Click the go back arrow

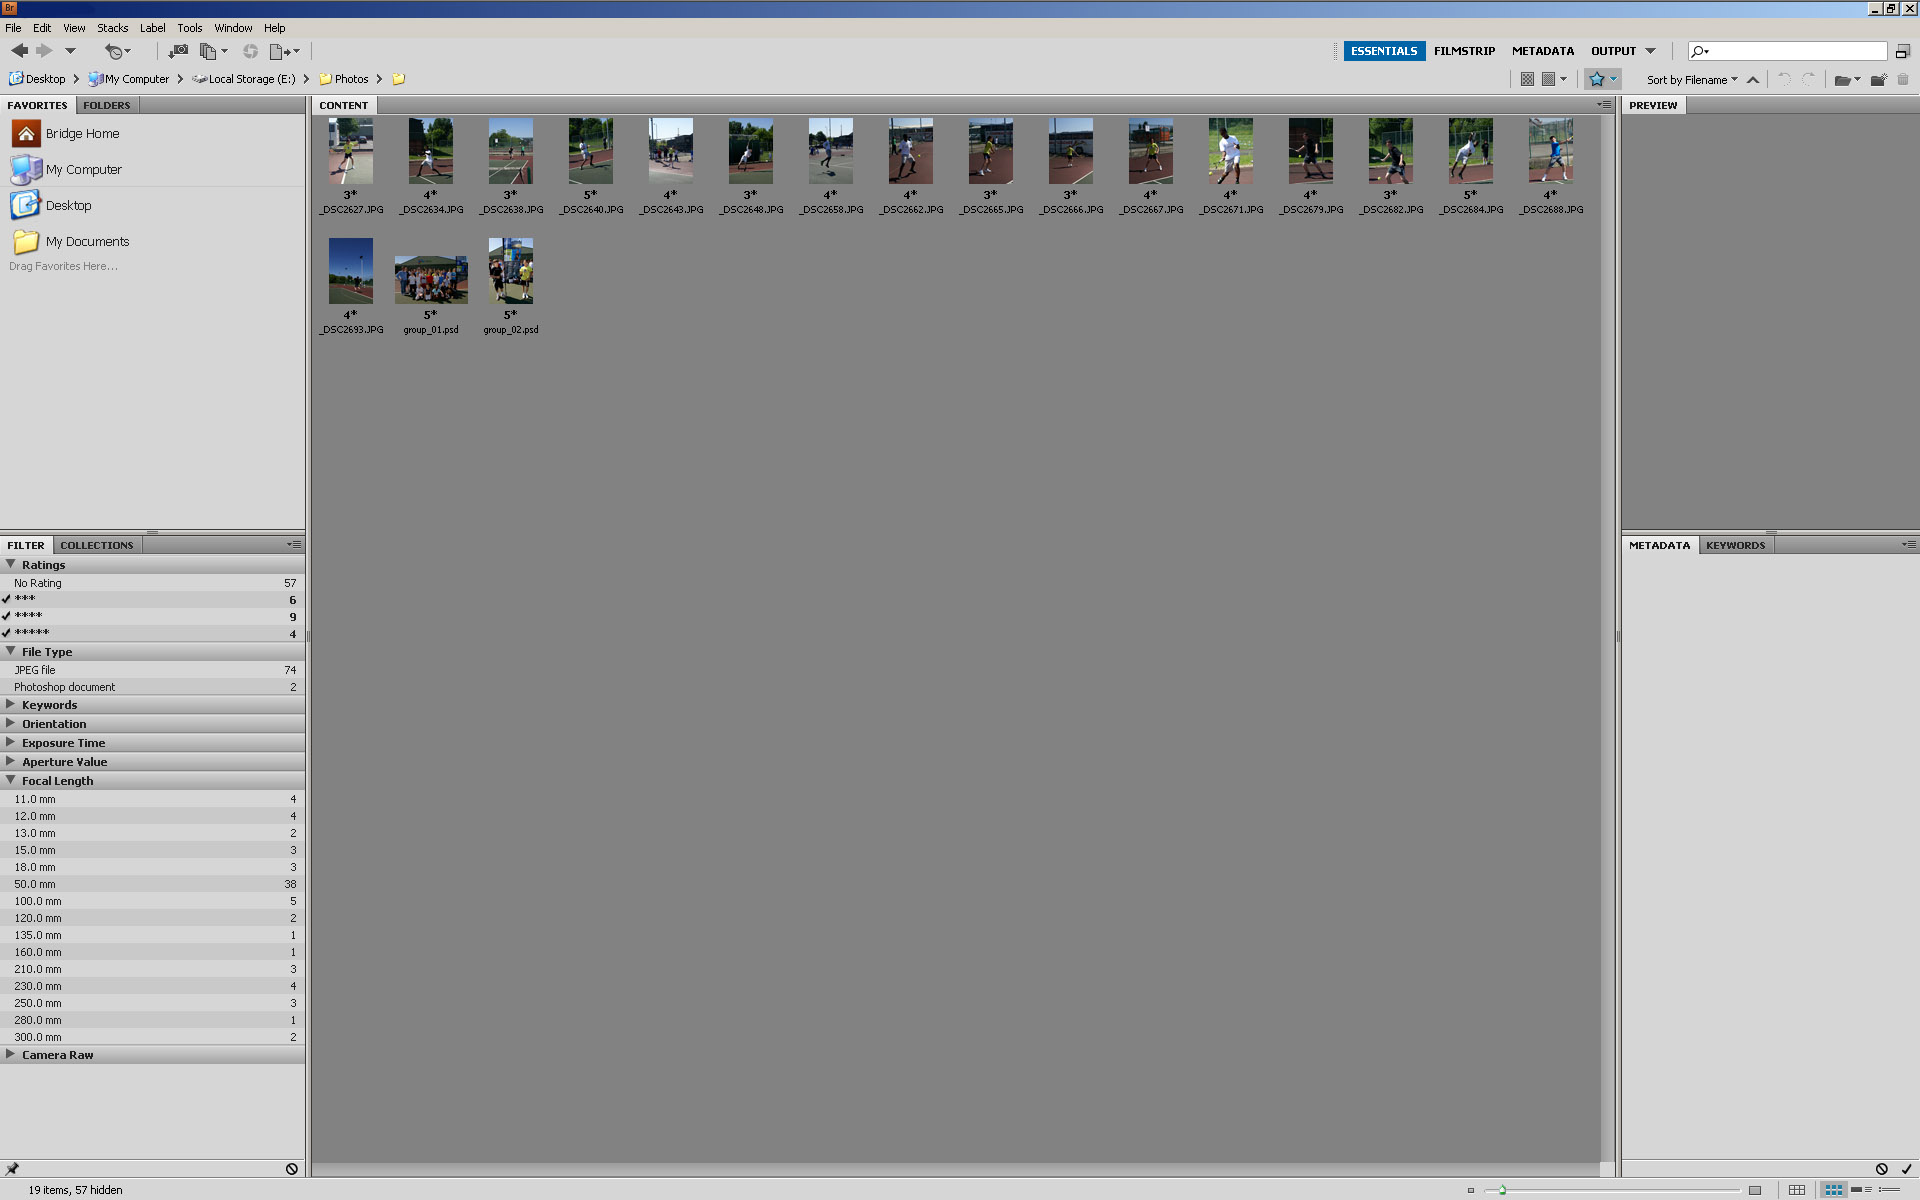(19, 51)
